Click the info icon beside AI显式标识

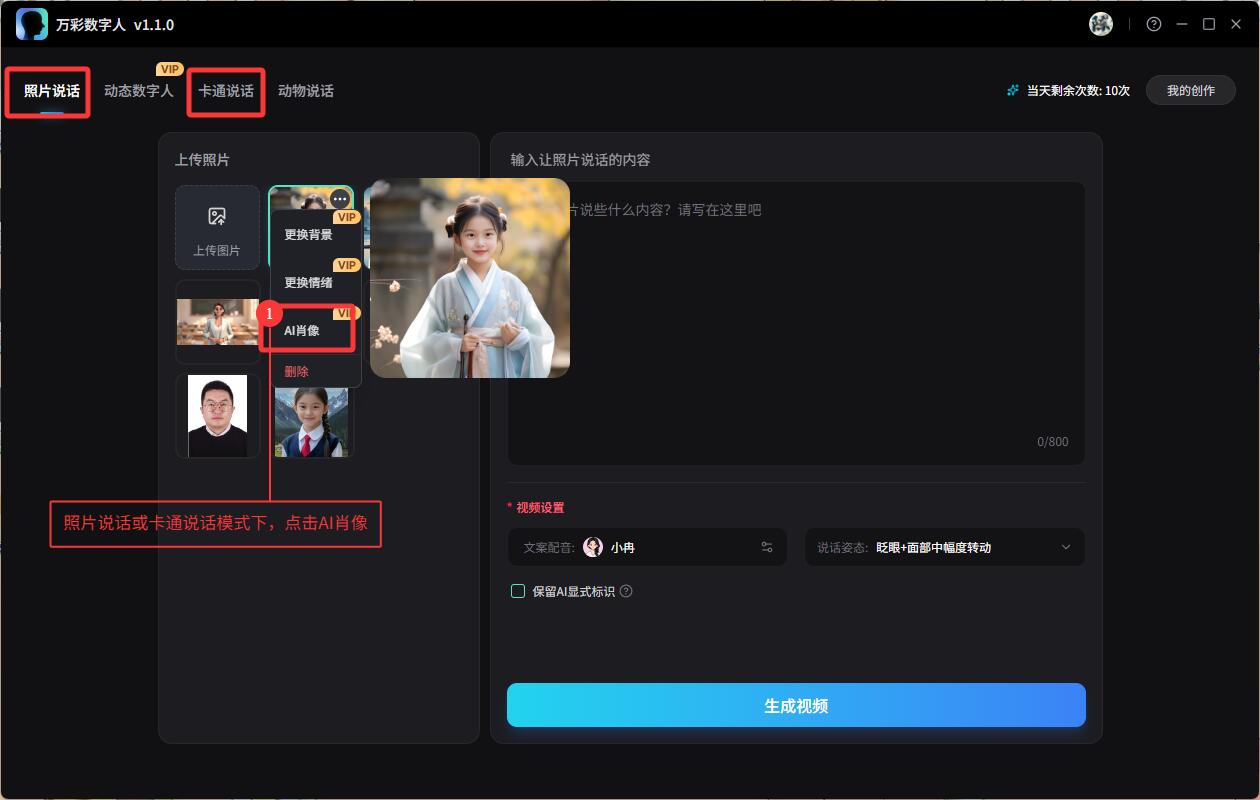click(626, 591)
